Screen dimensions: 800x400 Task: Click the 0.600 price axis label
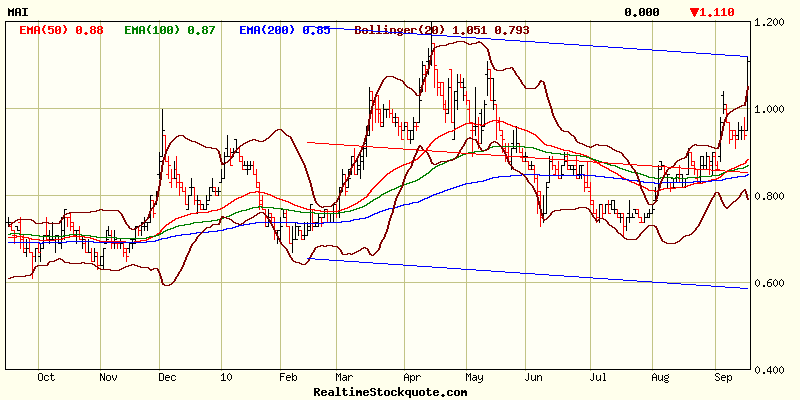[770, 283]
